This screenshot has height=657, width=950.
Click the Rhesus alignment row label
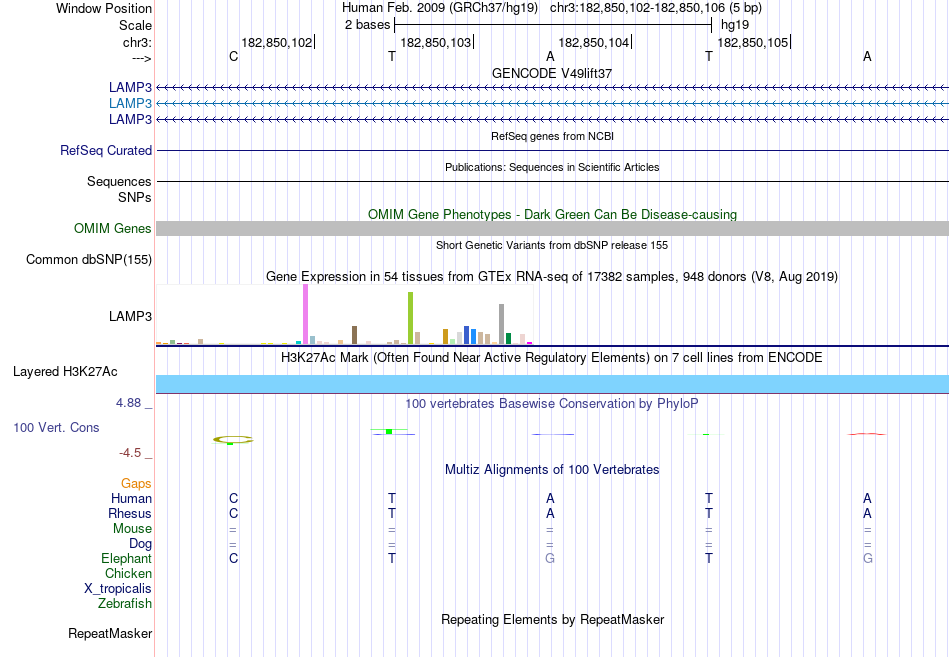130,514
